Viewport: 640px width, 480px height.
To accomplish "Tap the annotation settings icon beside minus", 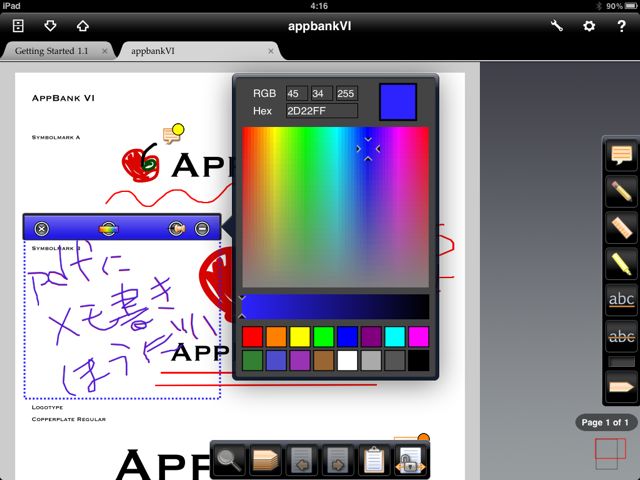I will tap(177, 229).
